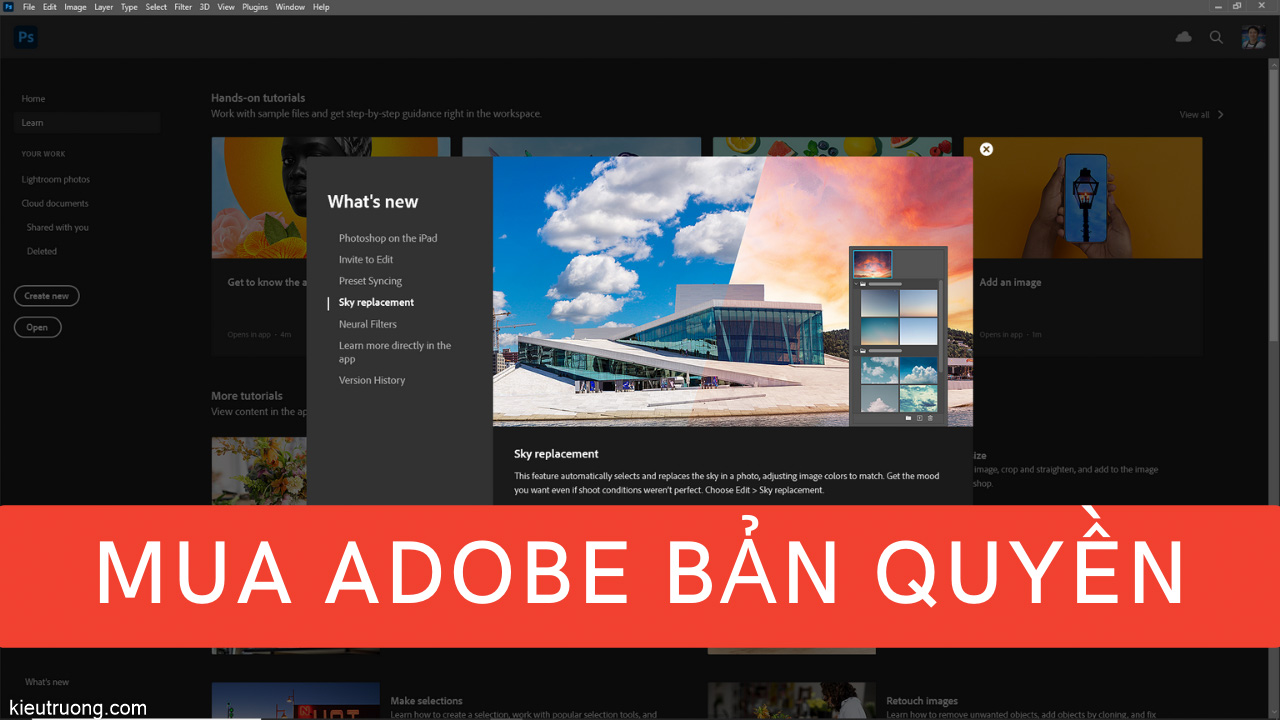This screenshot has height=720, width=1280.
Task: Click the Photoshop Ps logo icon
Action: tap(26, 37)
